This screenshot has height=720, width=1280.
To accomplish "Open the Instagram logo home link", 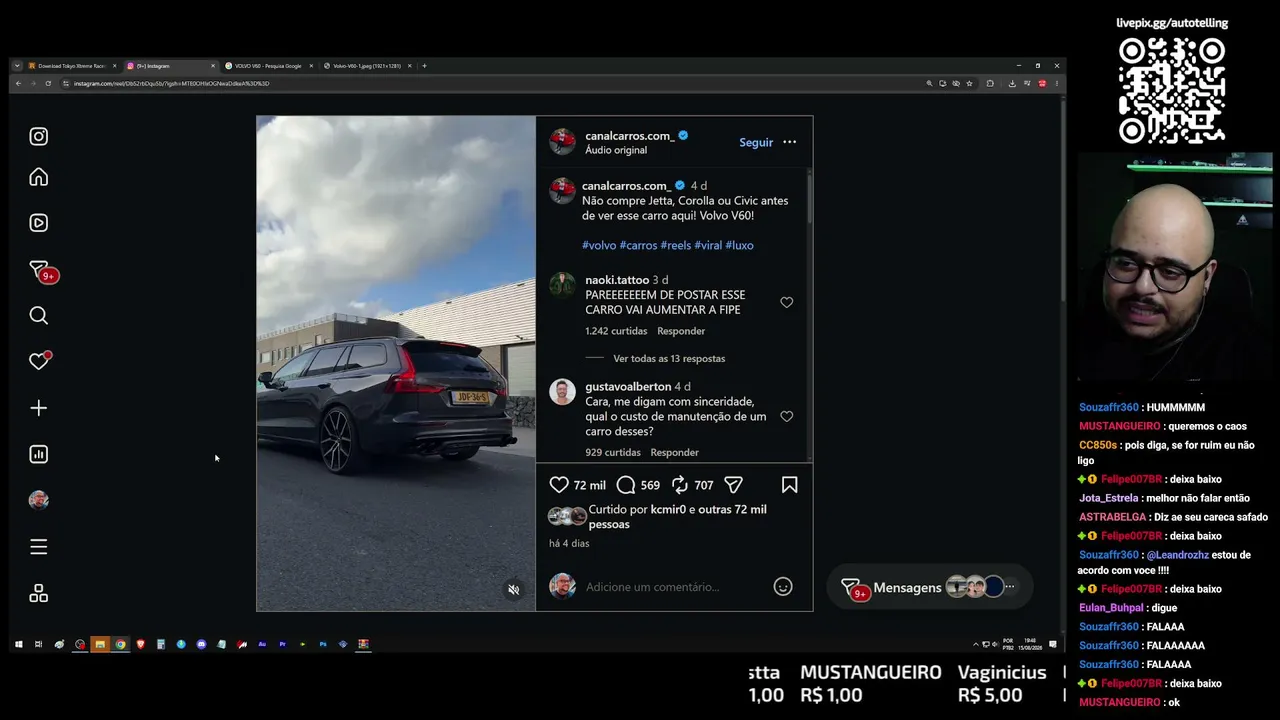I will tap(38, 137).
